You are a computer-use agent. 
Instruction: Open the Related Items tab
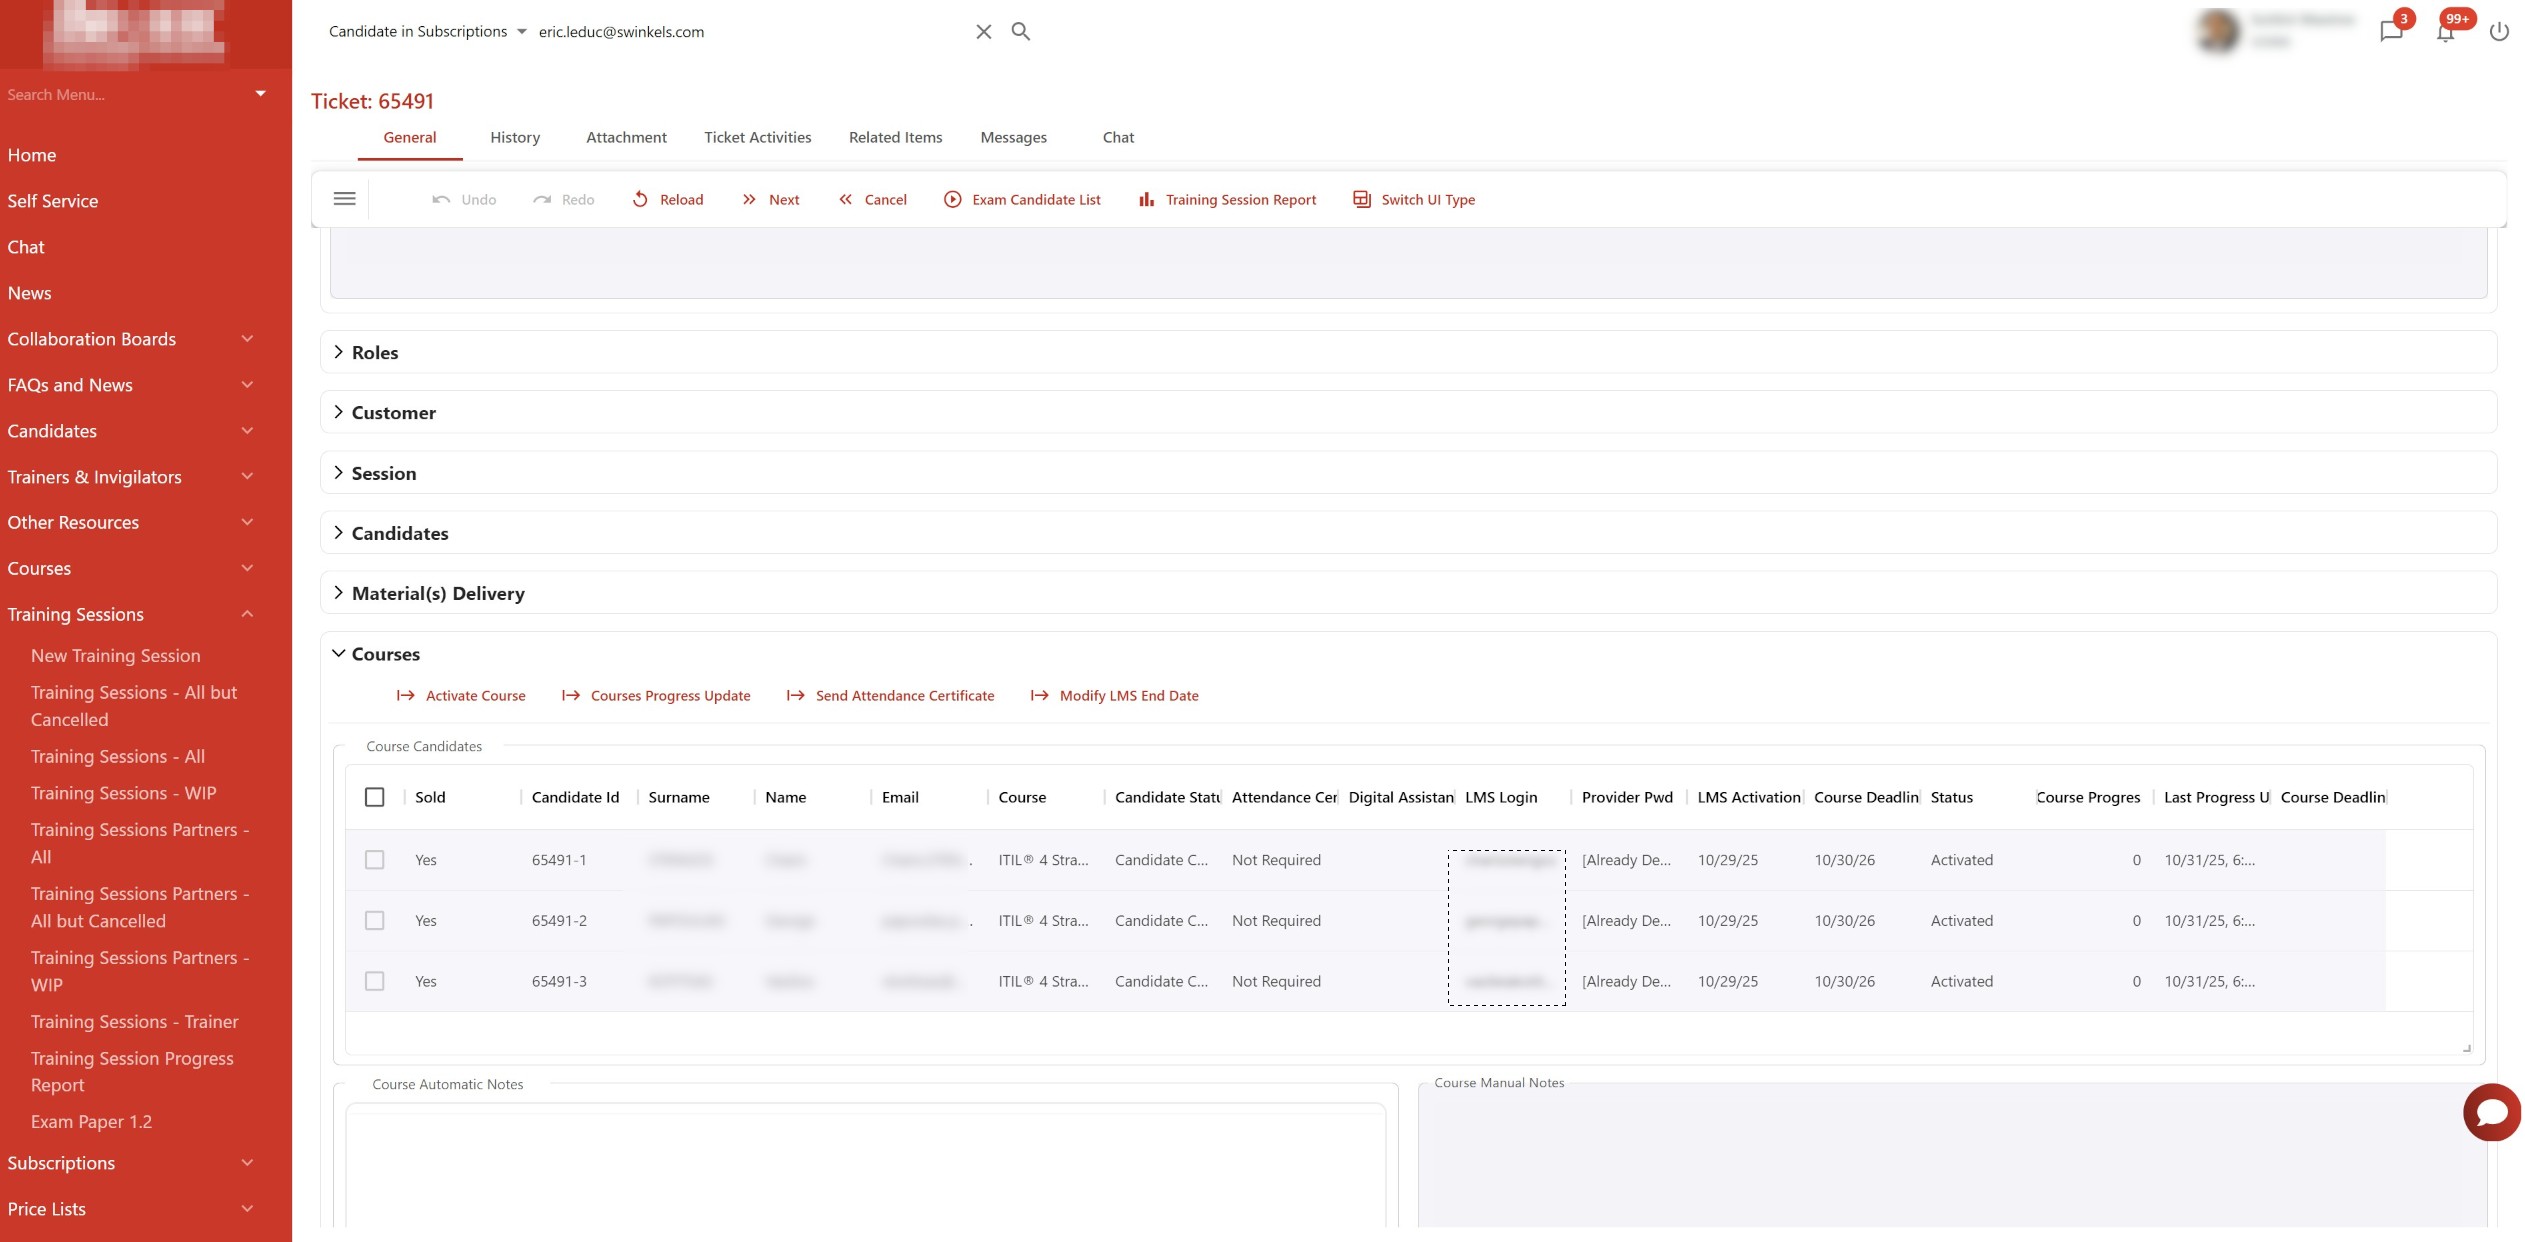(x=894, y=137)
